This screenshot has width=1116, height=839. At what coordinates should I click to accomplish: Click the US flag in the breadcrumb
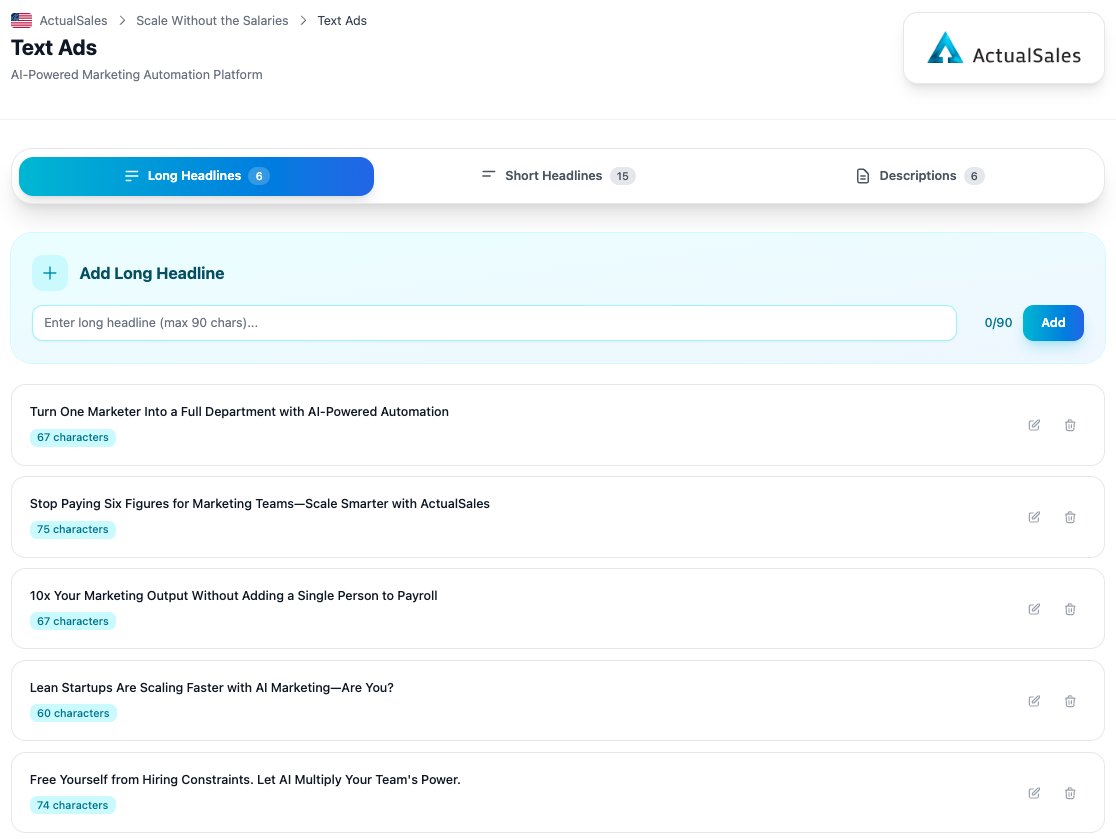point(19,19)
